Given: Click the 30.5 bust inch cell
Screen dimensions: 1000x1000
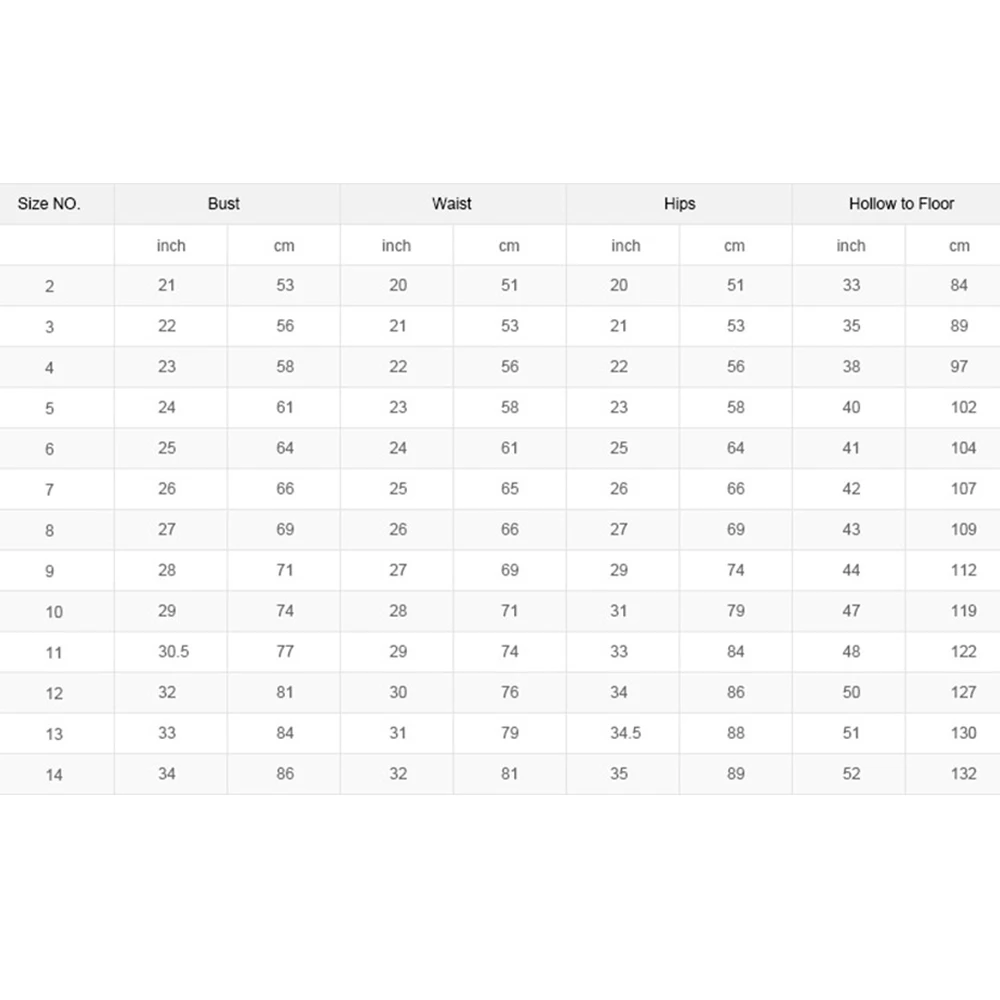Looking at the screenshot, I should (x=173, y=652).
